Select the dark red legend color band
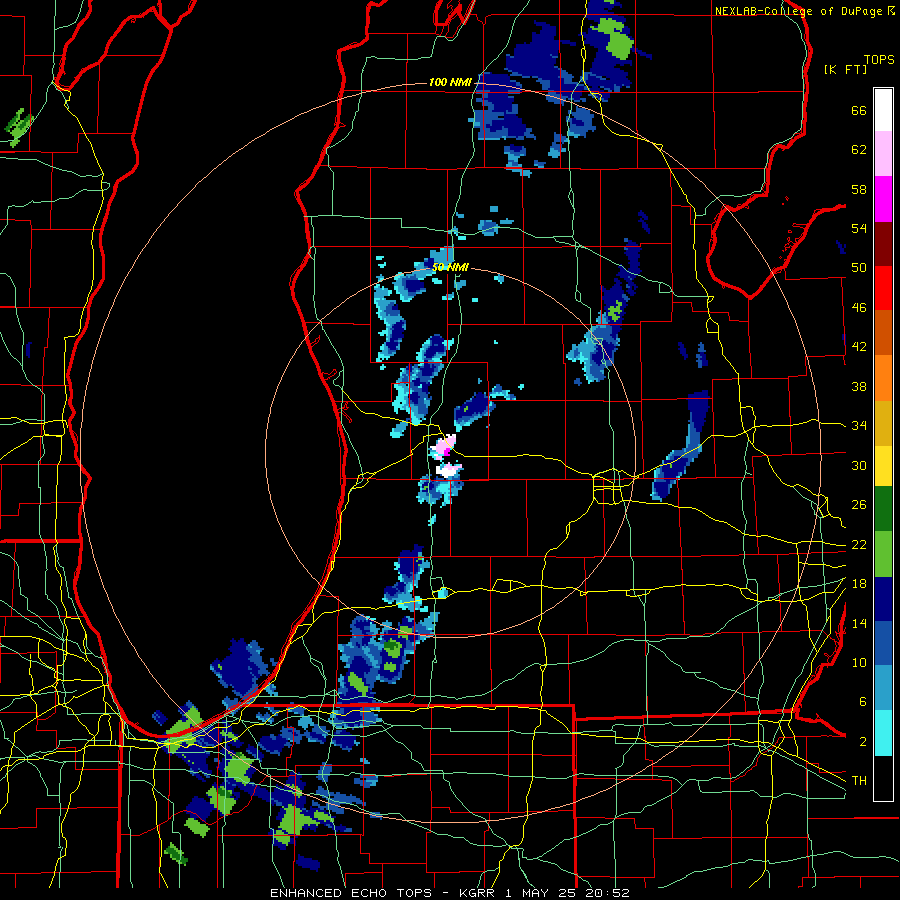The width and height of the screenshot is (900, 900). 883,243
